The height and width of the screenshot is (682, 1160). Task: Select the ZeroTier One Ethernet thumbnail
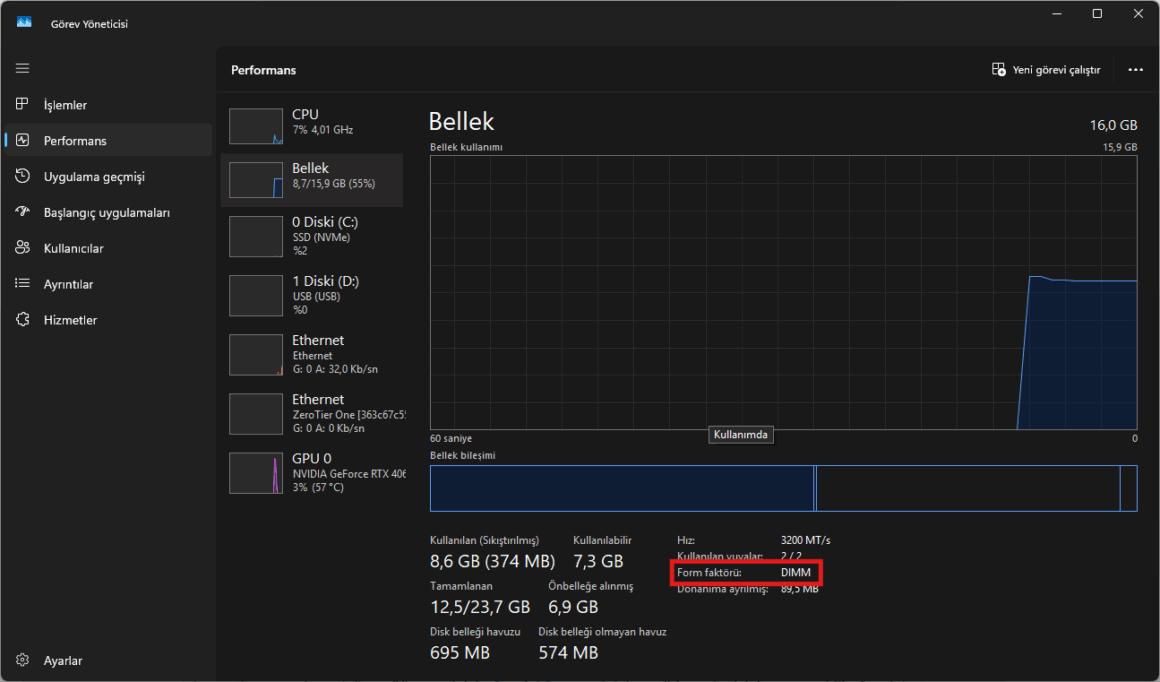point(256,413)
